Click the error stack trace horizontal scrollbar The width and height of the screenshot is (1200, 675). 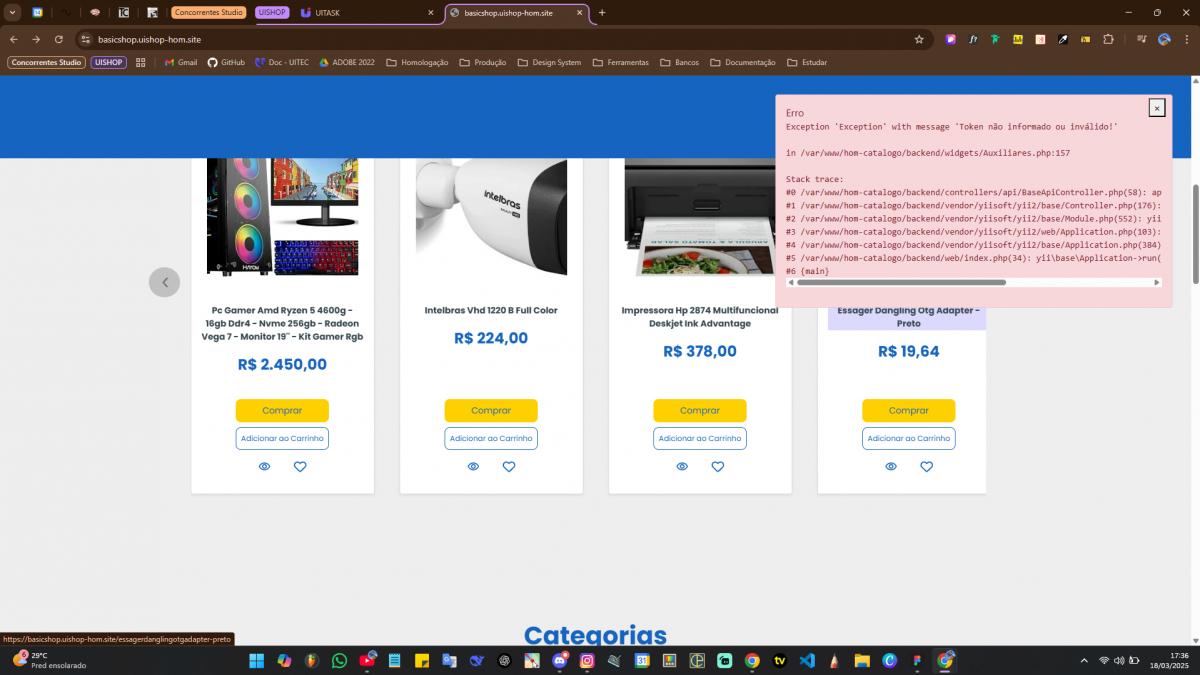[900, 283]
